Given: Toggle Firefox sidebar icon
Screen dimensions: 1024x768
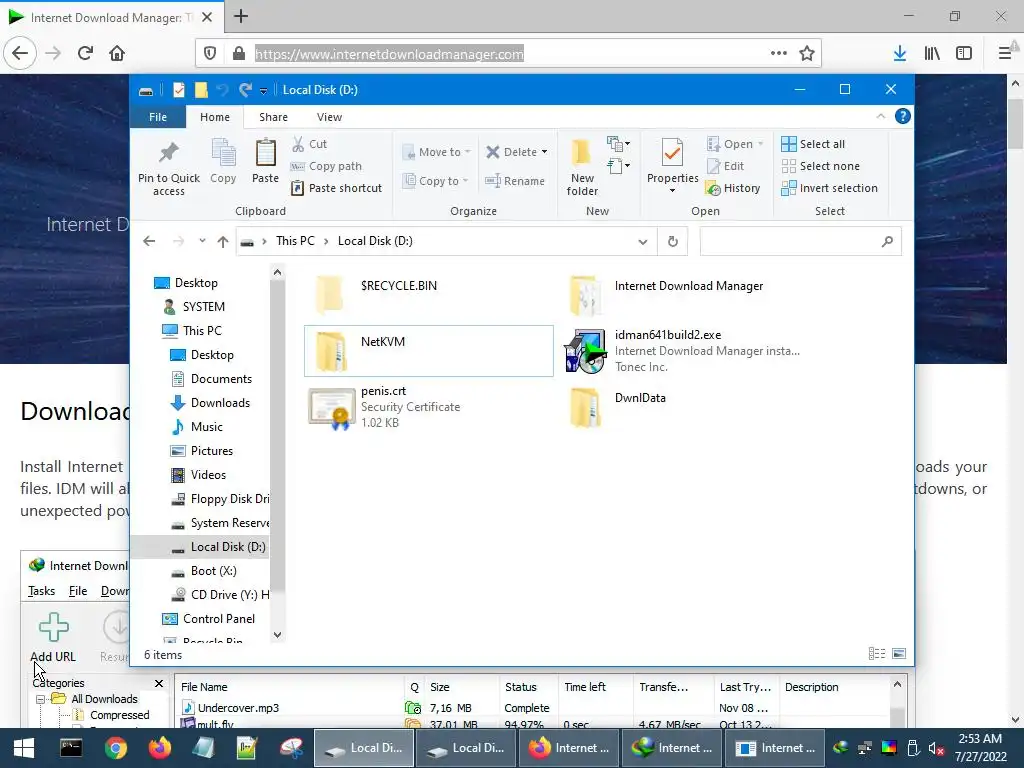Looking at the screenshot, I should [x=964, y=53].
